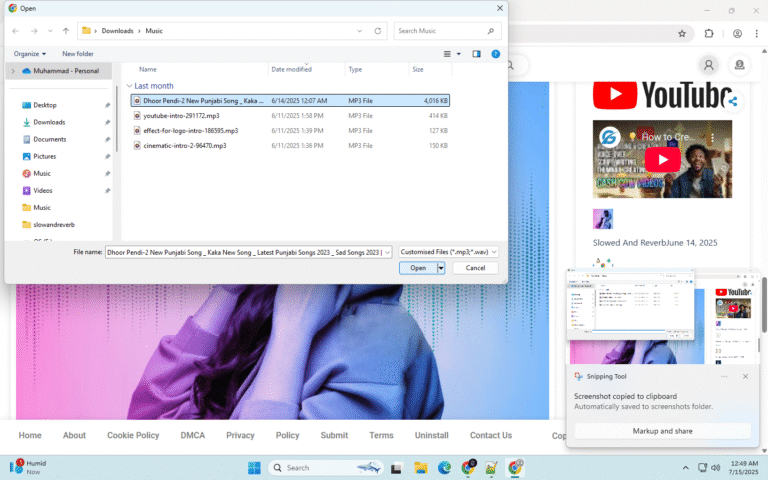Toggle the preview pane icon
This screenshot has height=480, width=768.
point(476,53)
